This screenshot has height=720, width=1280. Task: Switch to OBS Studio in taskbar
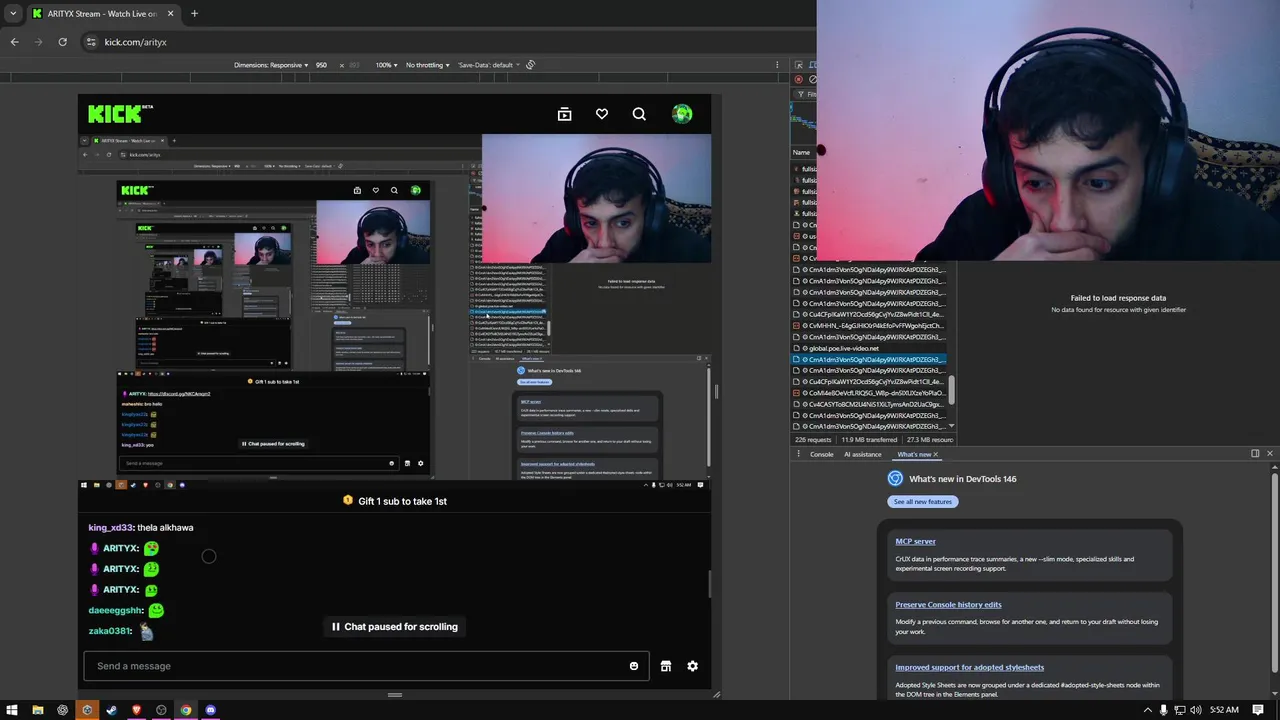pos(161,710)
